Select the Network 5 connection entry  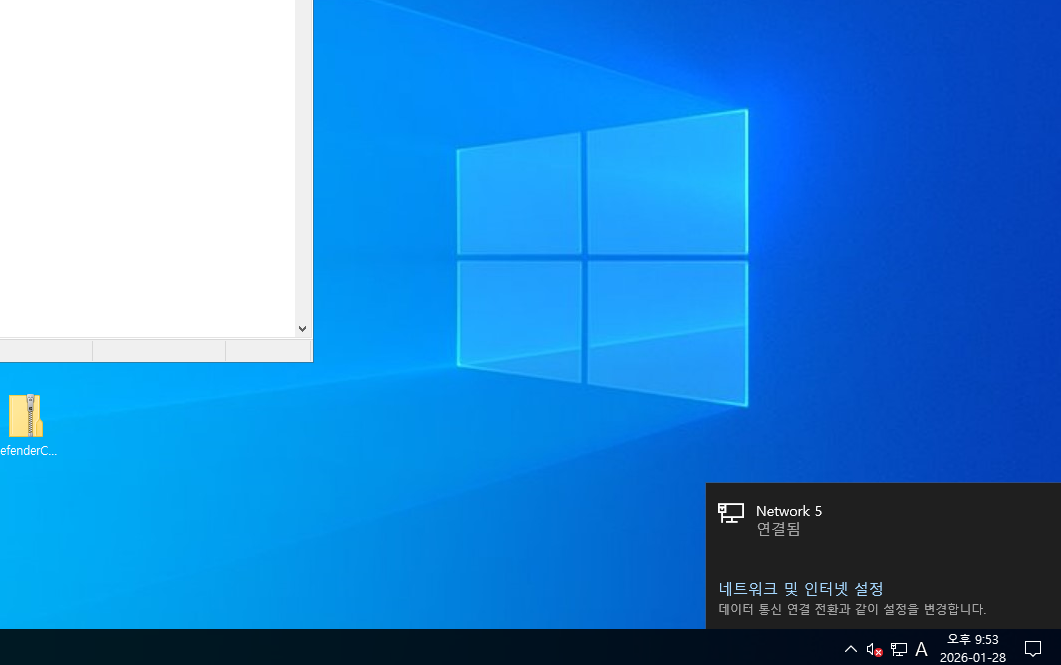[x=883, y=520]
